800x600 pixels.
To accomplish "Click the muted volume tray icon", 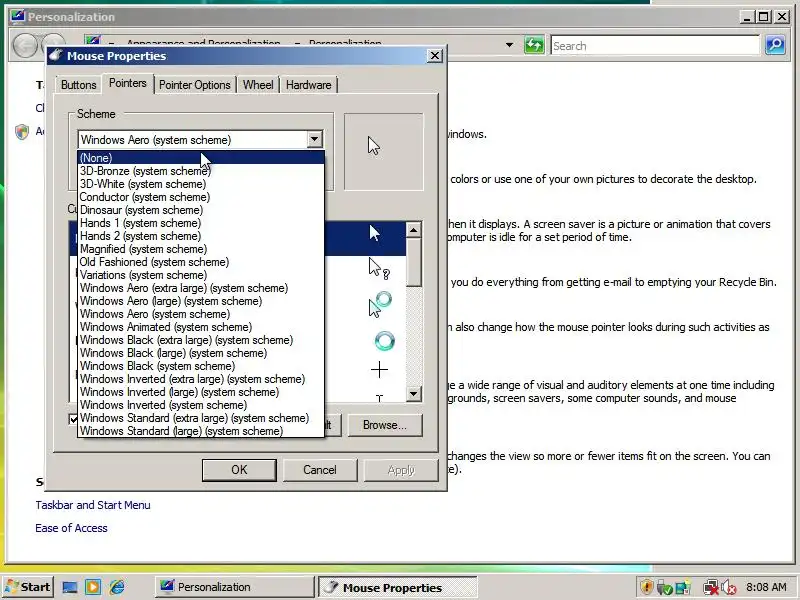I will (x=728, y=588).
